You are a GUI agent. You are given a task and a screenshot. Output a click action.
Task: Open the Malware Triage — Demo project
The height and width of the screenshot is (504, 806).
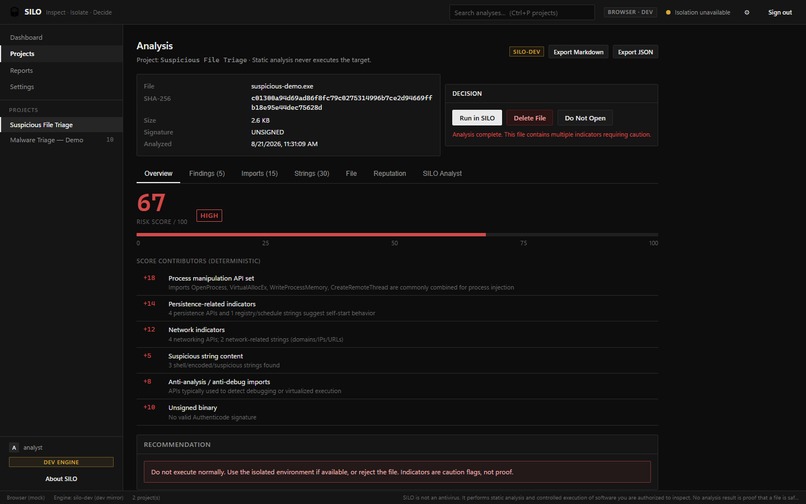[x=61, y=140]
